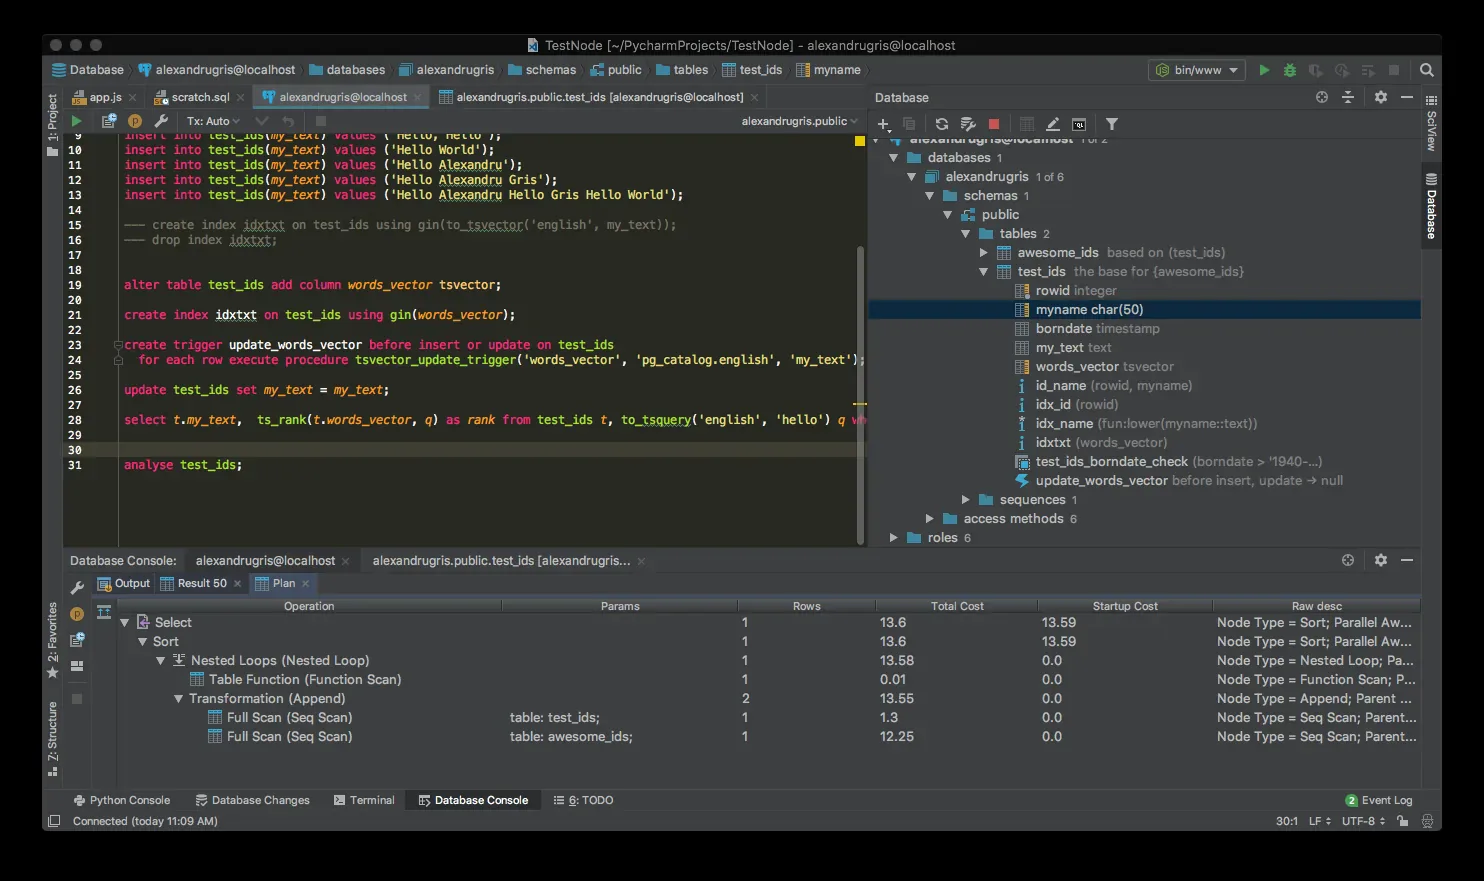The image size is (1484, 881).
Task: Collapse the databases node in tree
Action: [x=894, y=158]
